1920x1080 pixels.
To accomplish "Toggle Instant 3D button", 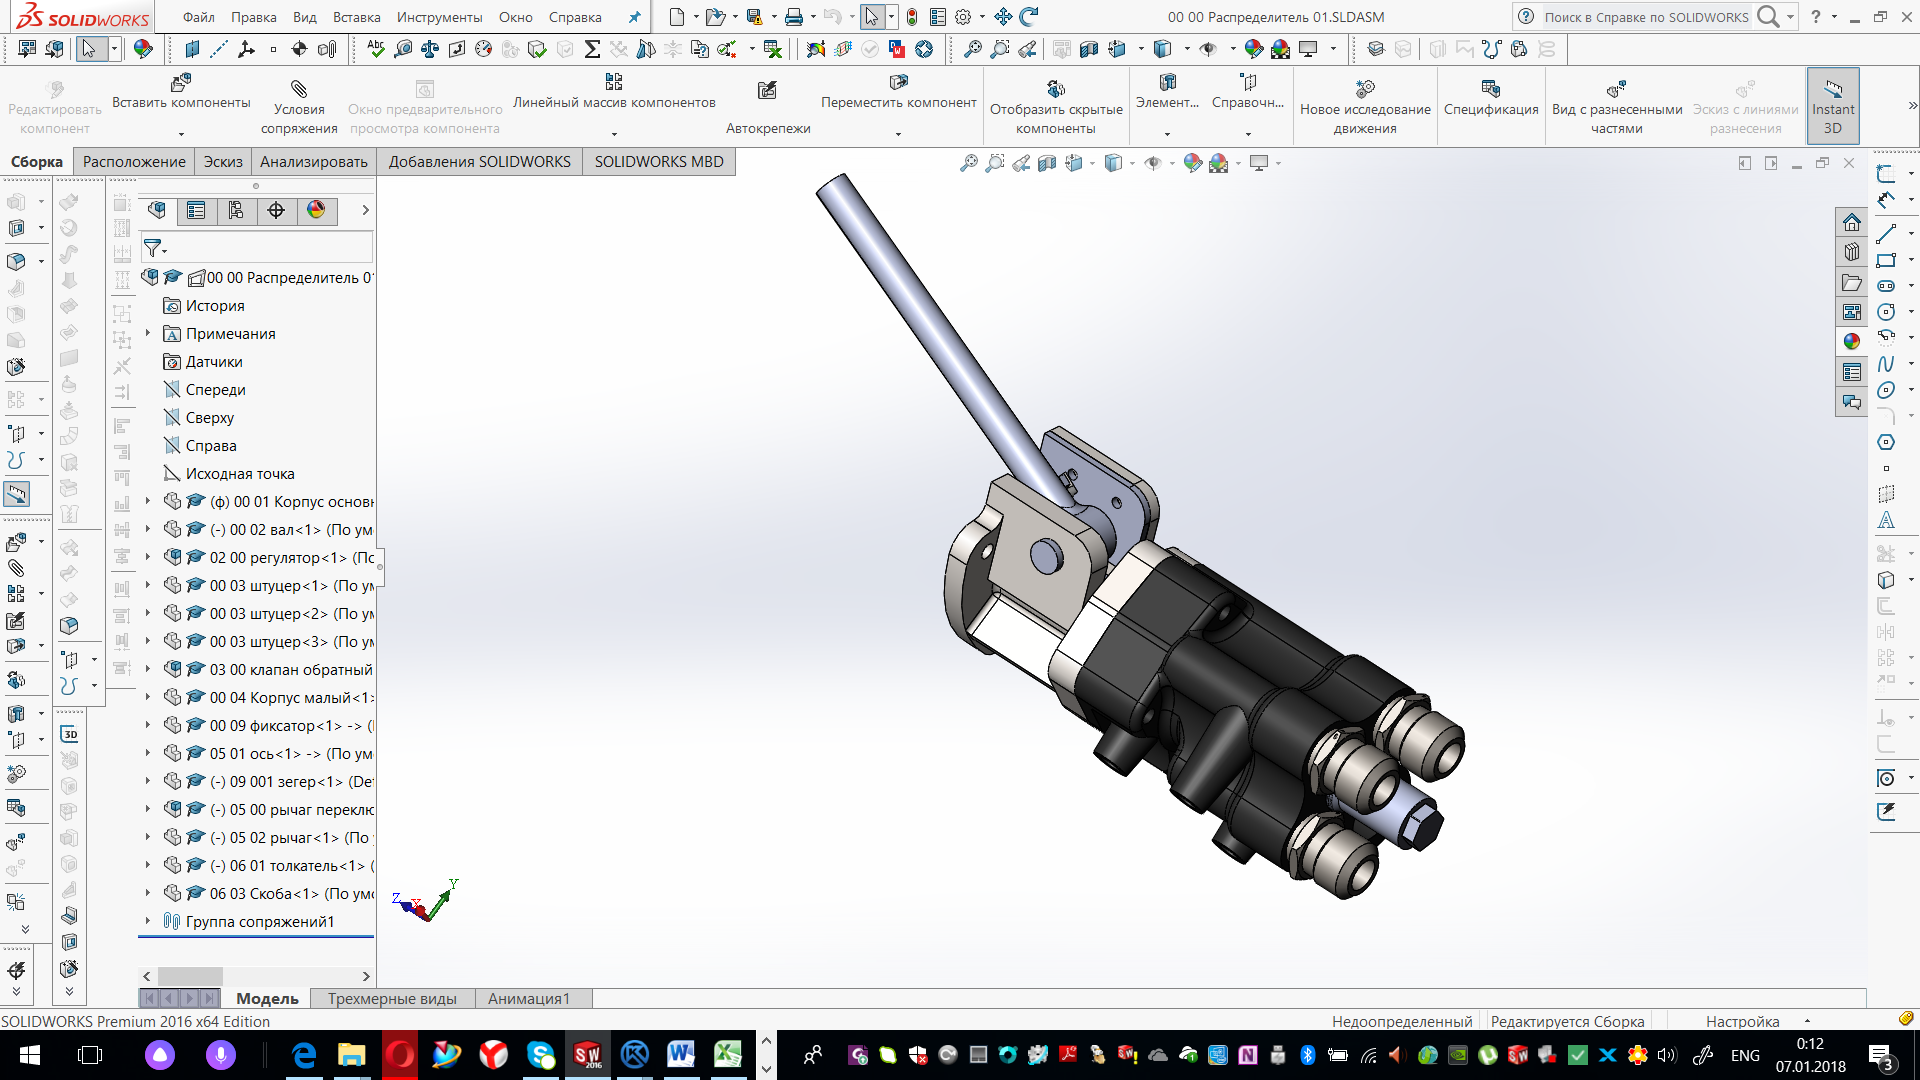I will pos(1833,106).
